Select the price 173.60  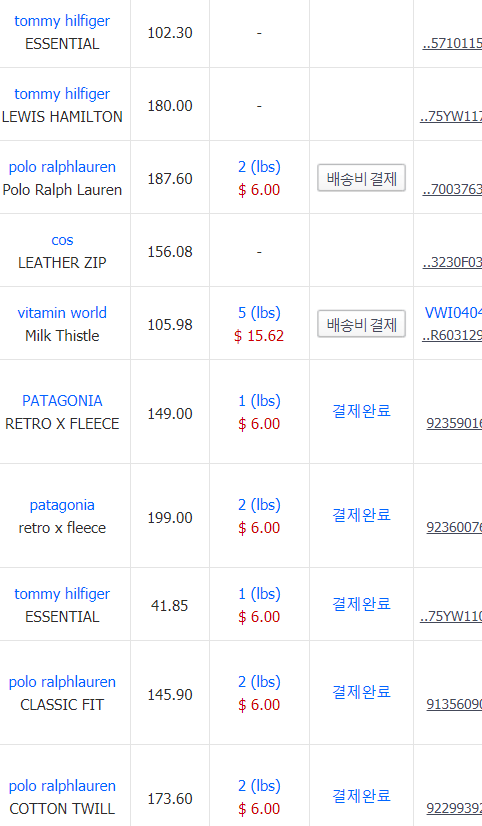pyautogui.click(x=170, y=799)
